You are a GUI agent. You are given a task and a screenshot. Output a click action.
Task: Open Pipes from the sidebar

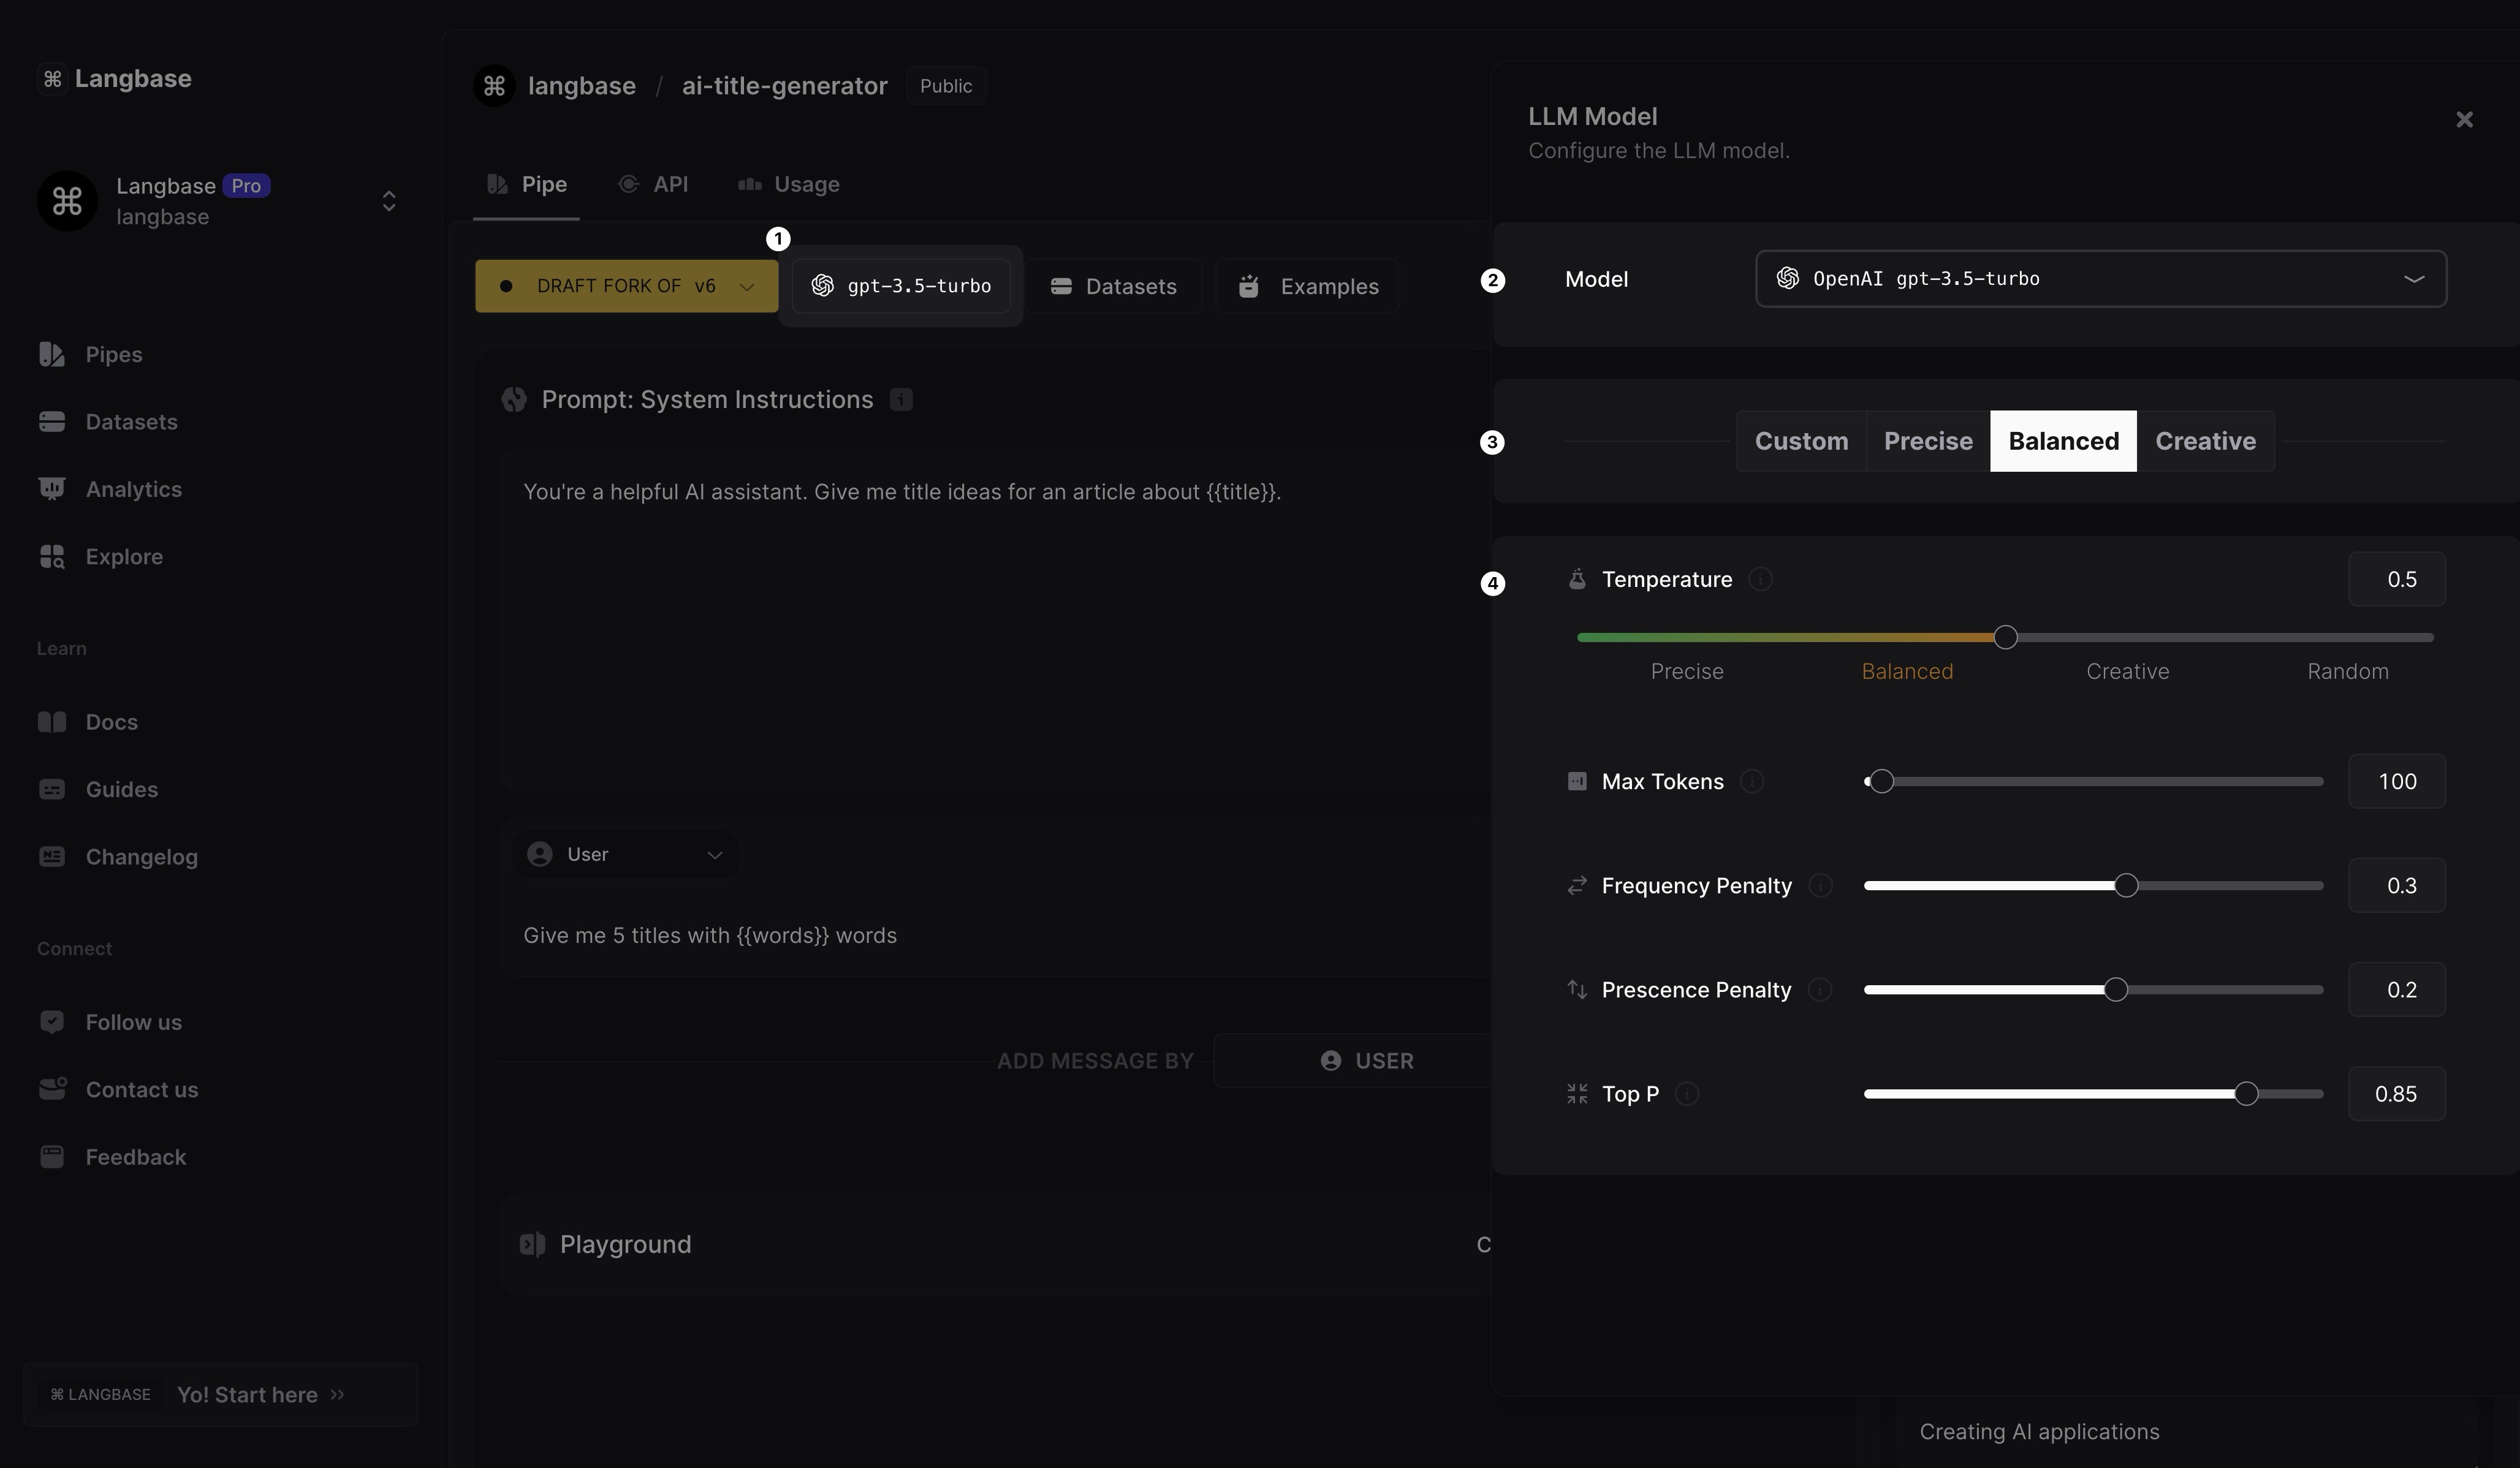(x=113, y=355)
